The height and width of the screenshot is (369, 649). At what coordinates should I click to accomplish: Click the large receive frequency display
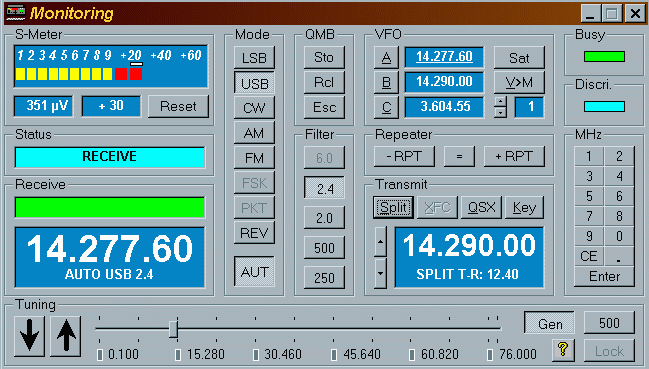(x=110, y=257)
